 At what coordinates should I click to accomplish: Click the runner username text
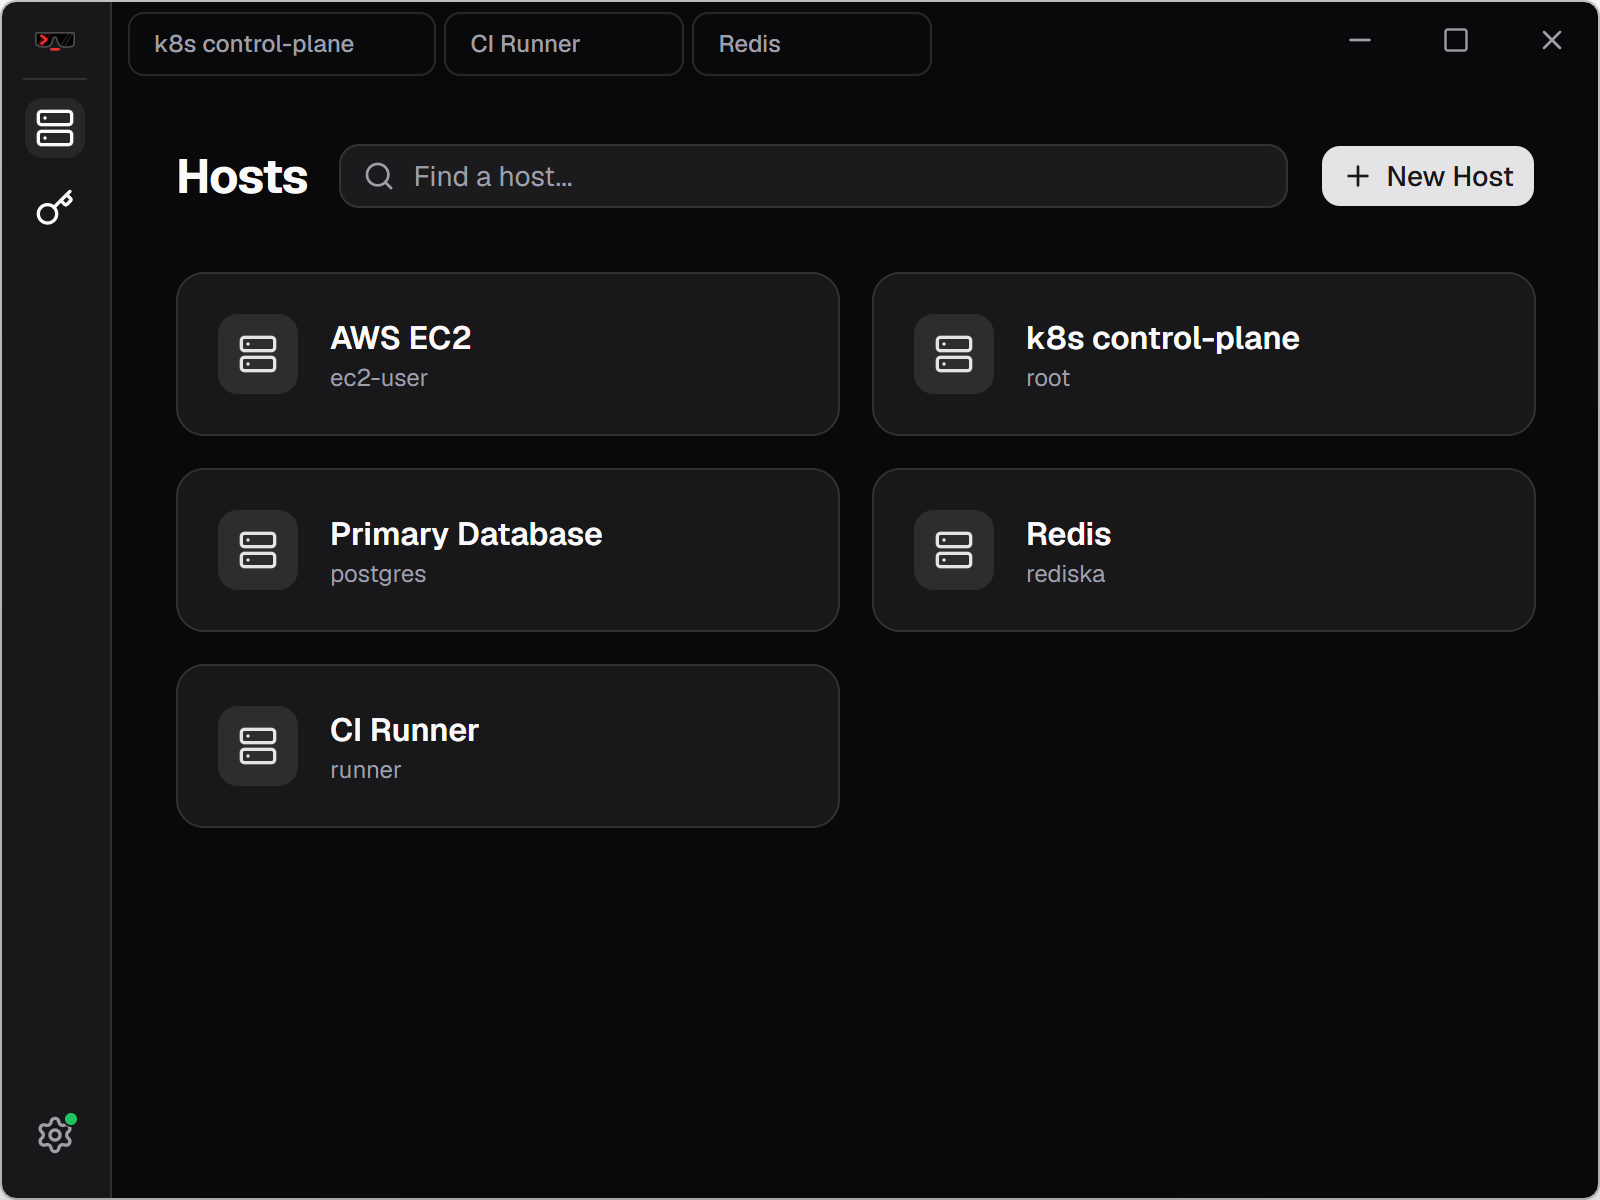(366, 770)
